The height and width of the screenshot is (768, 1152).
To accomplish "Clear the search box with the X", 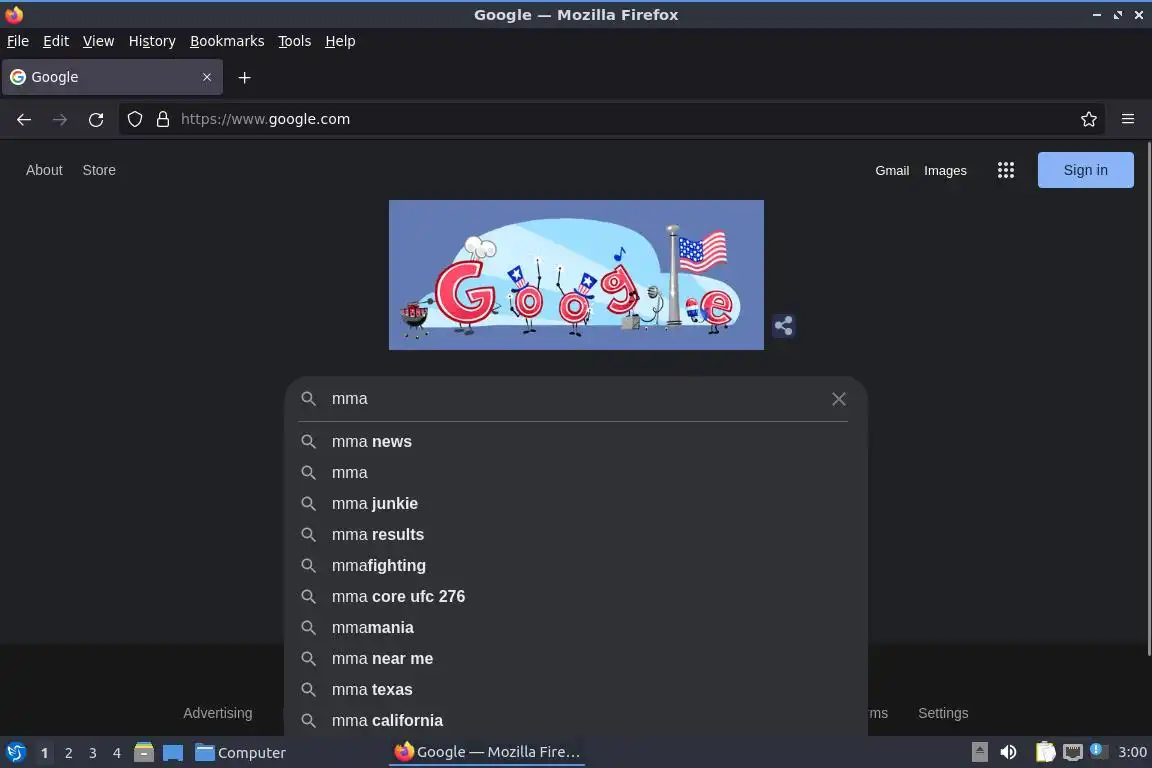I will point(838,399).
